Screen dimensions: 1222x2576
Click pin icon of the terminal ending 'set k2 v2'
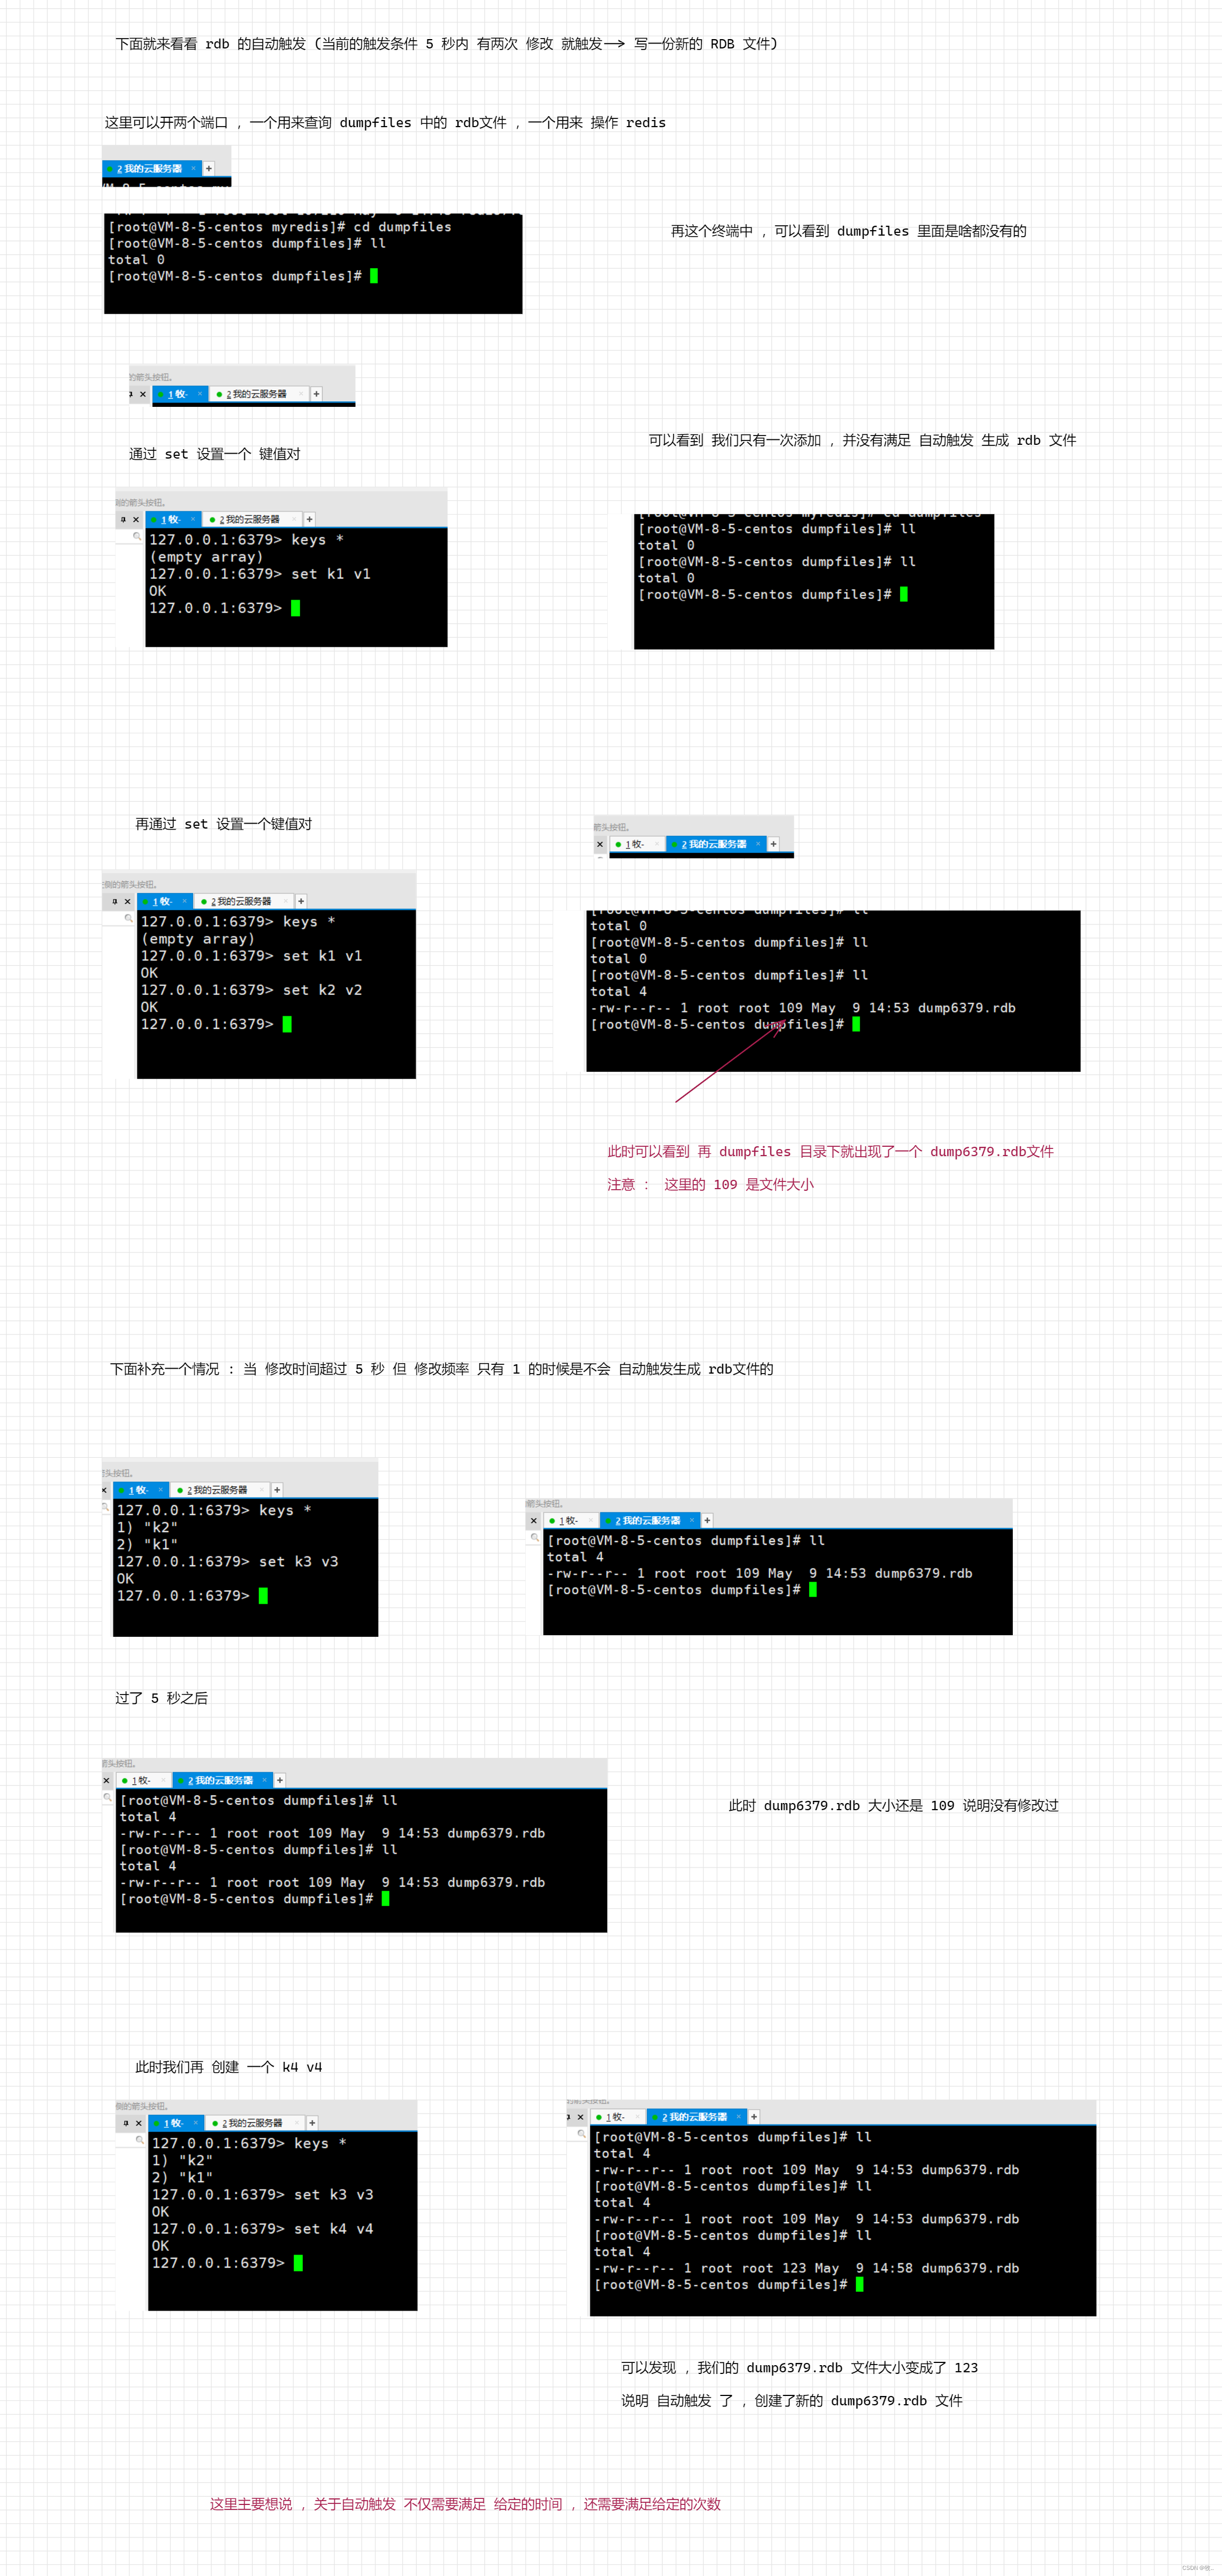(x=115, y=901)
